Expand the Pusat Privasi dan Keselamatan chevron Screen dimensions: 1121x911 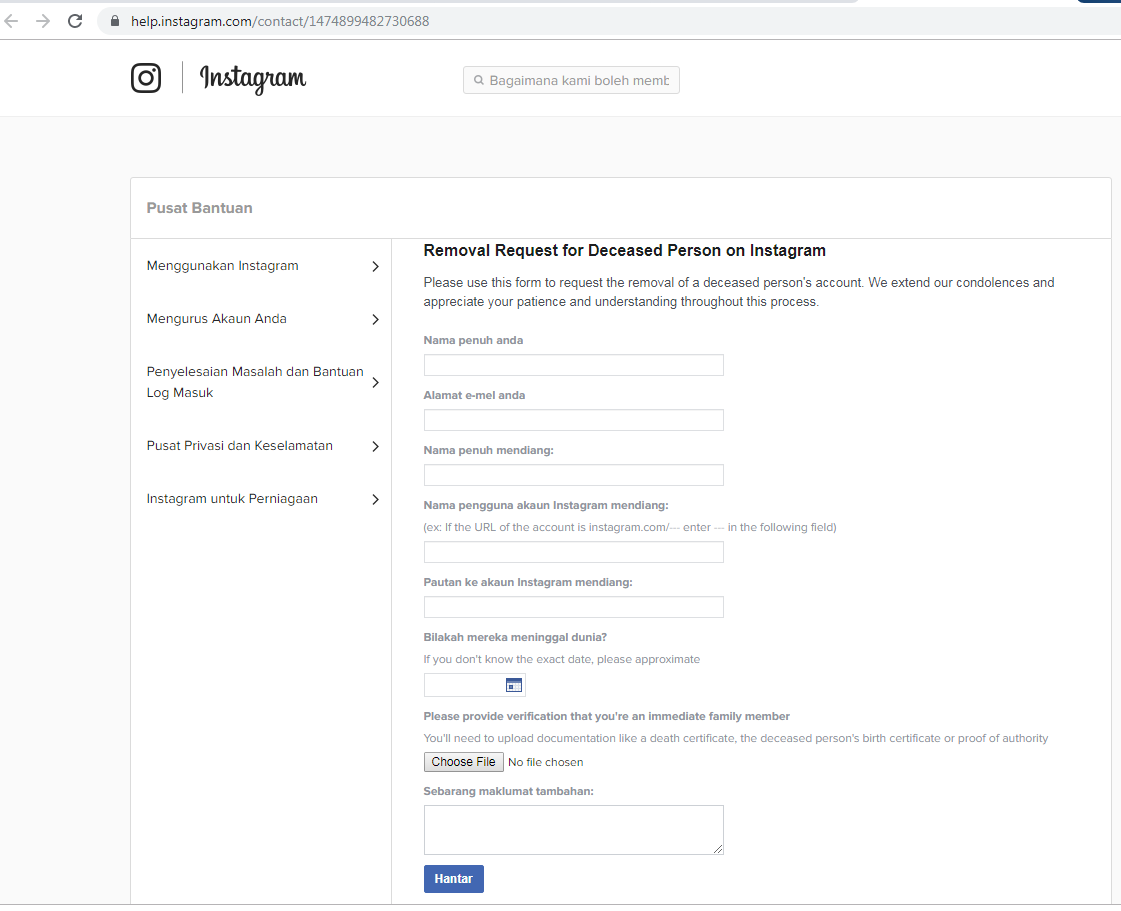[x=375, y=447]
